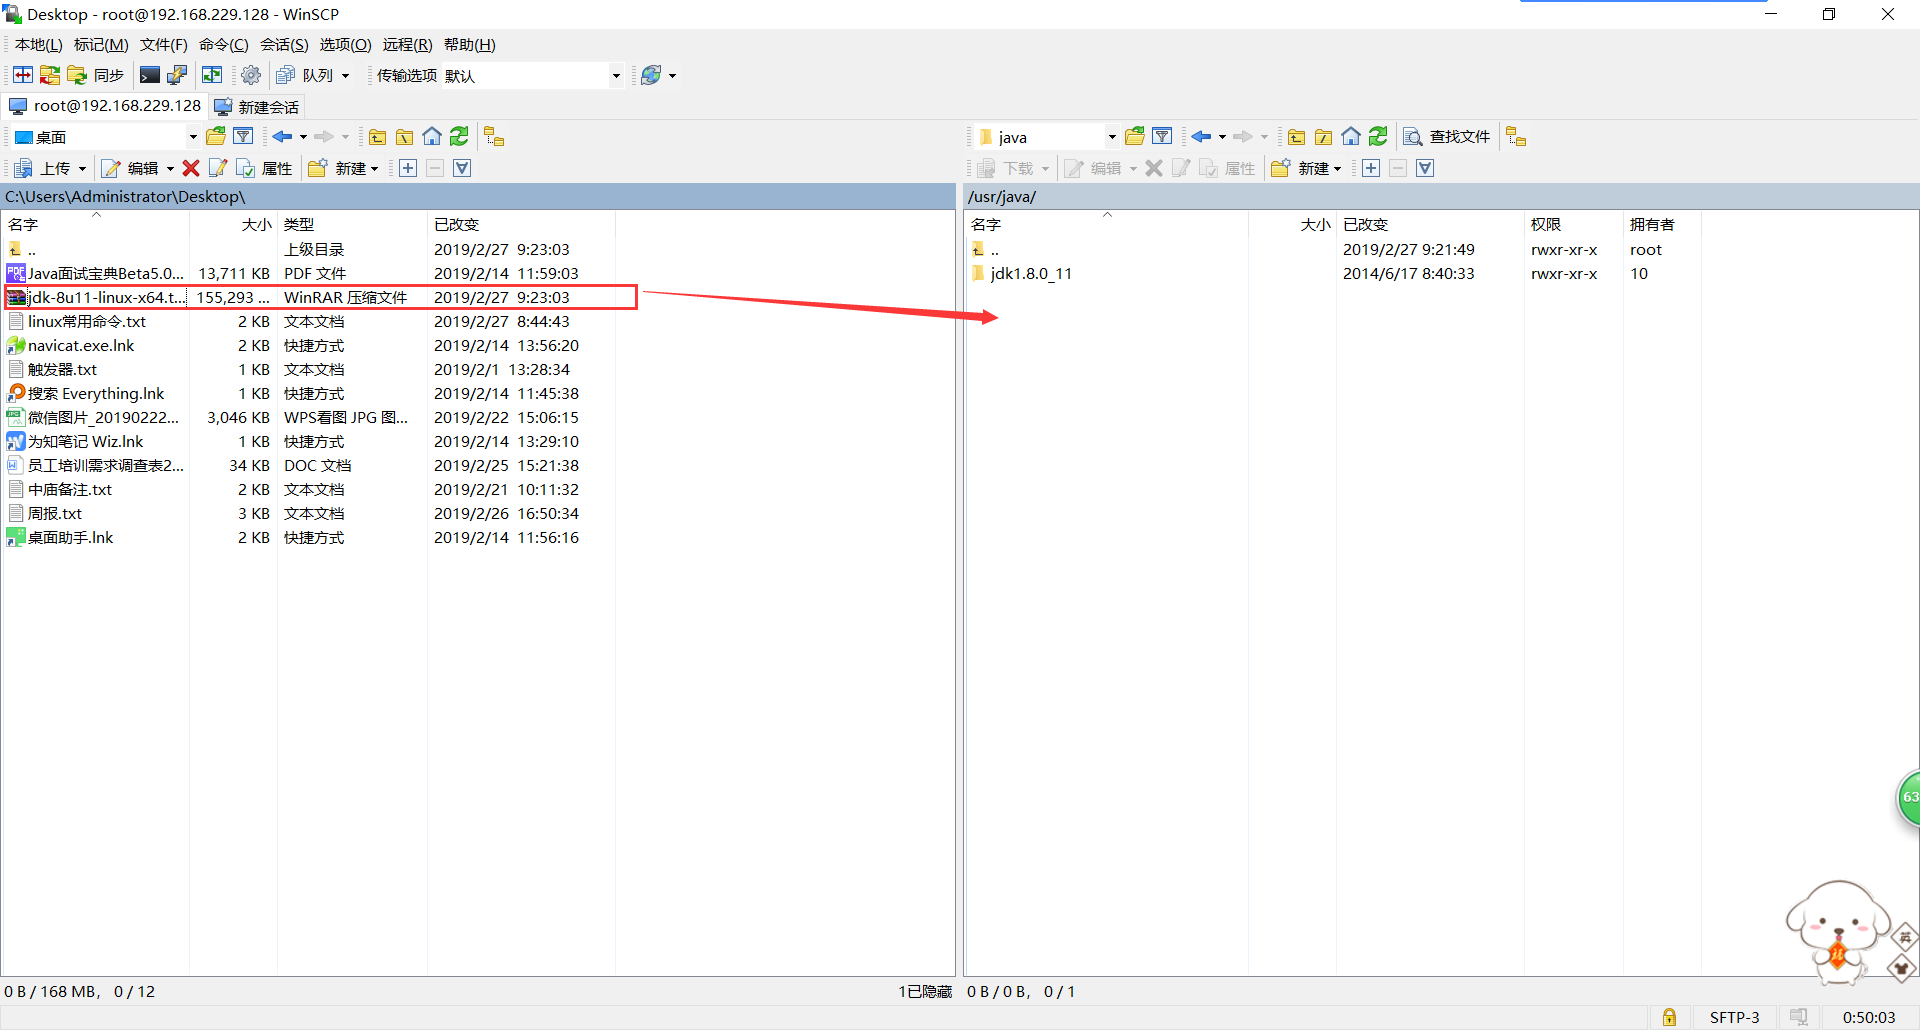Click local panel open directory folder icon
This screenshot has width=1920, height=1030.
click(x=215, y=137)
